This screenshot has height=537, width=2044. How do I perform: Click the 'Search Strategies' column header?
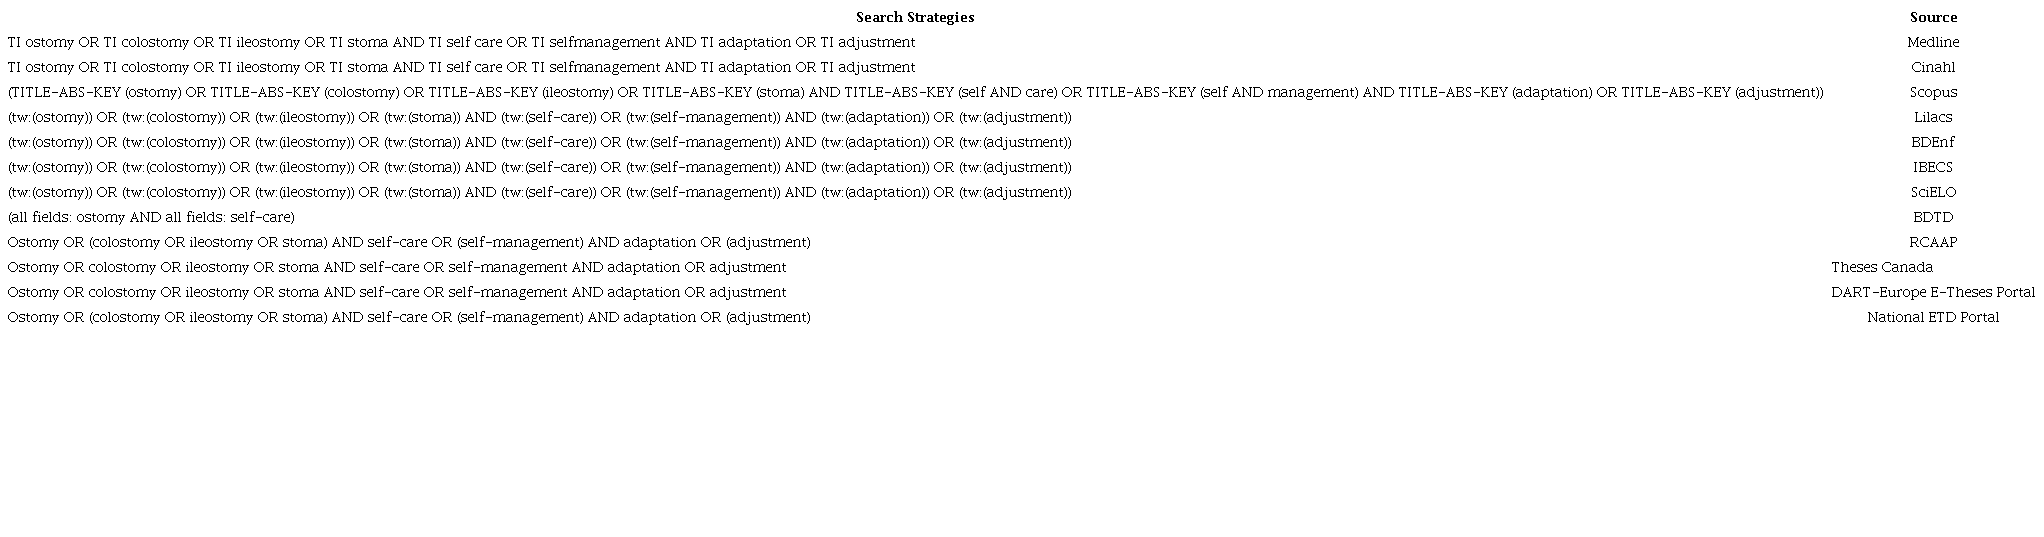pyautogui.click(x=914, y=17)
